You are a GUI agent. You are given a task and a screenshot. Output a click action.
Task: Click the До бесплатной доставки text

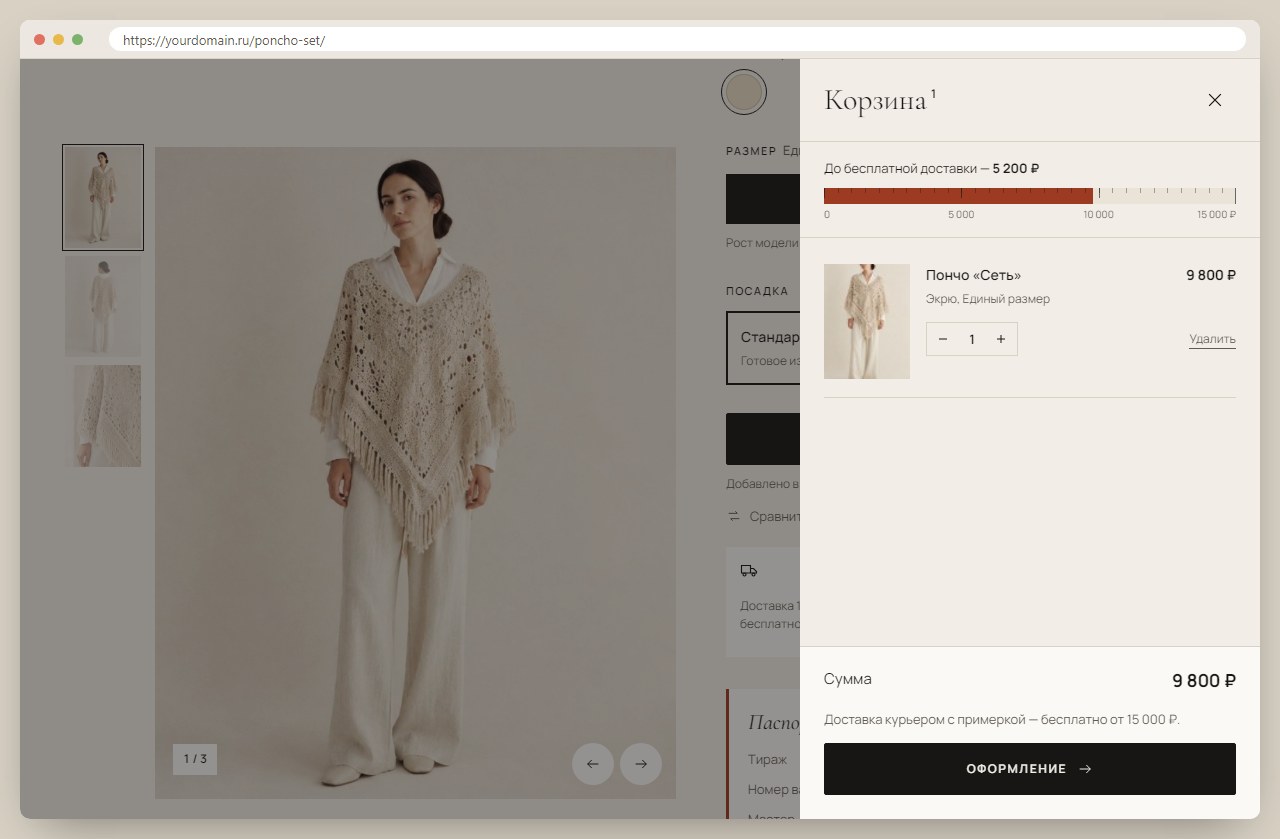(931, 168)
